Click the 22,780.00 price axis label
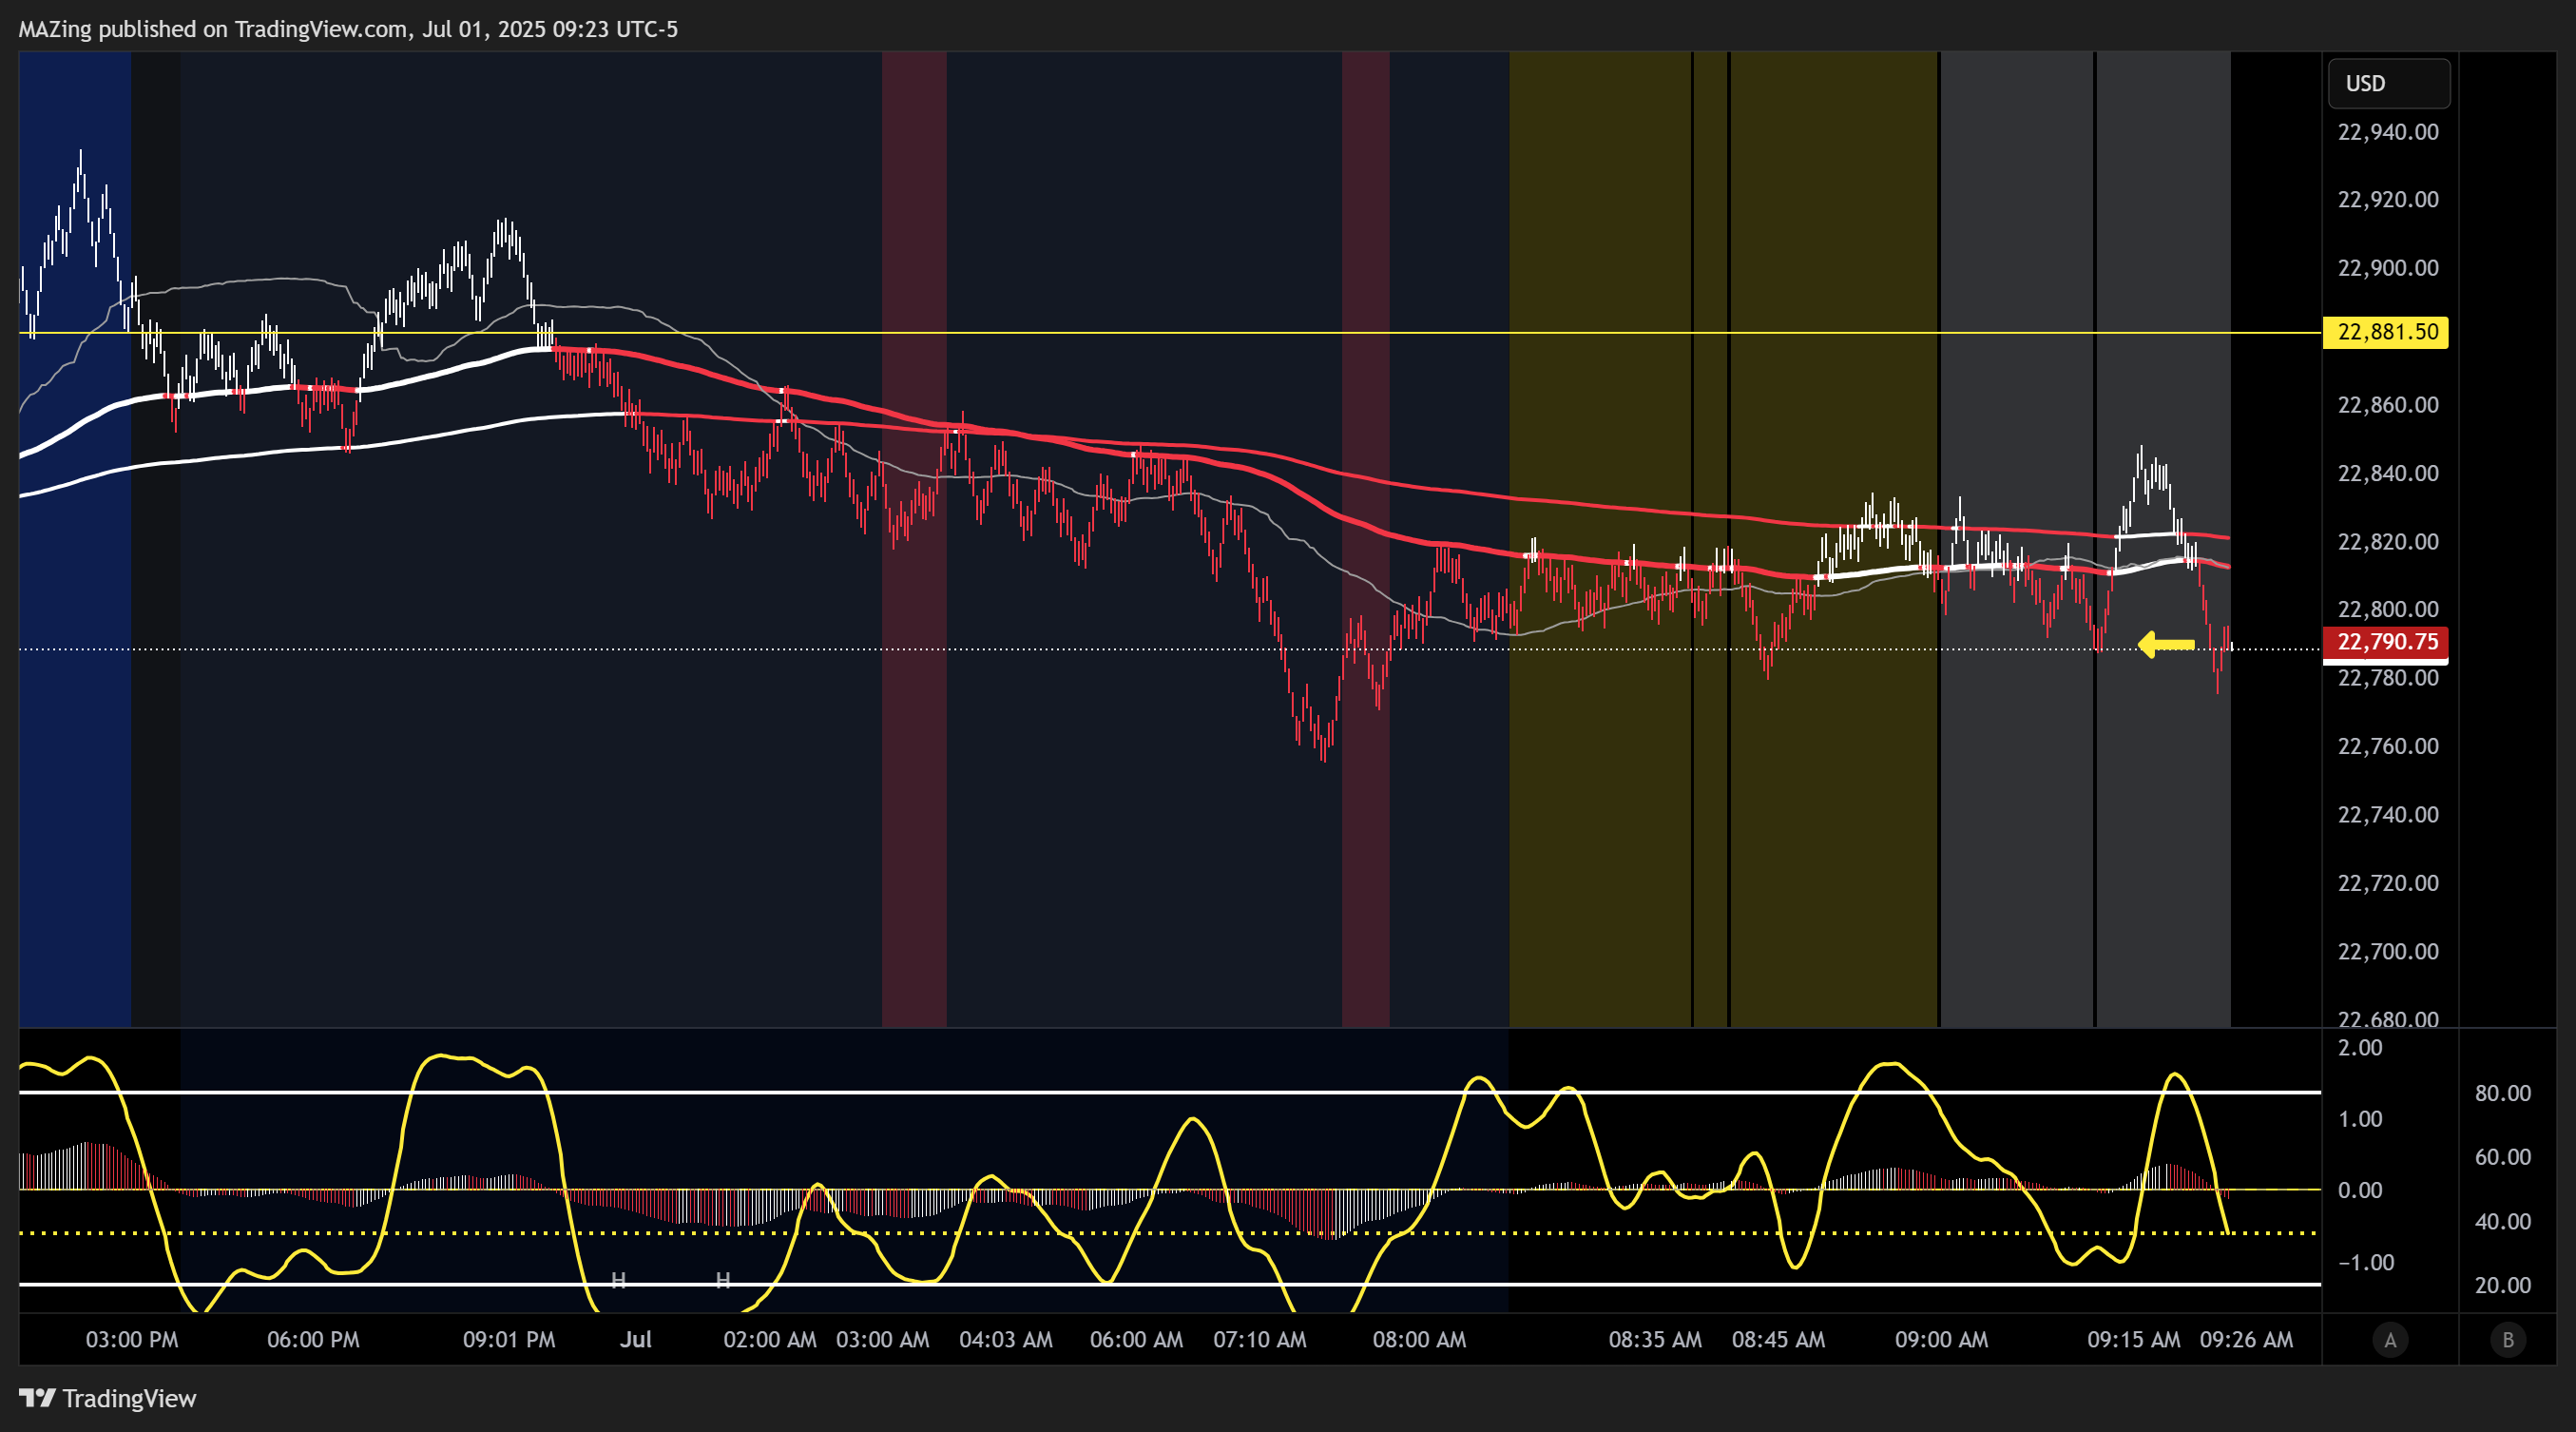Image resolution: width=2576 pixels, height=1432 pixels. (2388, 678)
